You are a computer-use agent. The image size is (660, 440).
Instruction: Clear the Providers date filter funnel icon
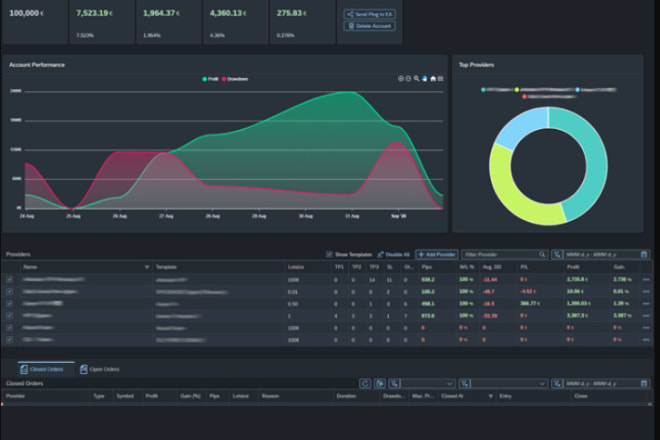point(557,254)
